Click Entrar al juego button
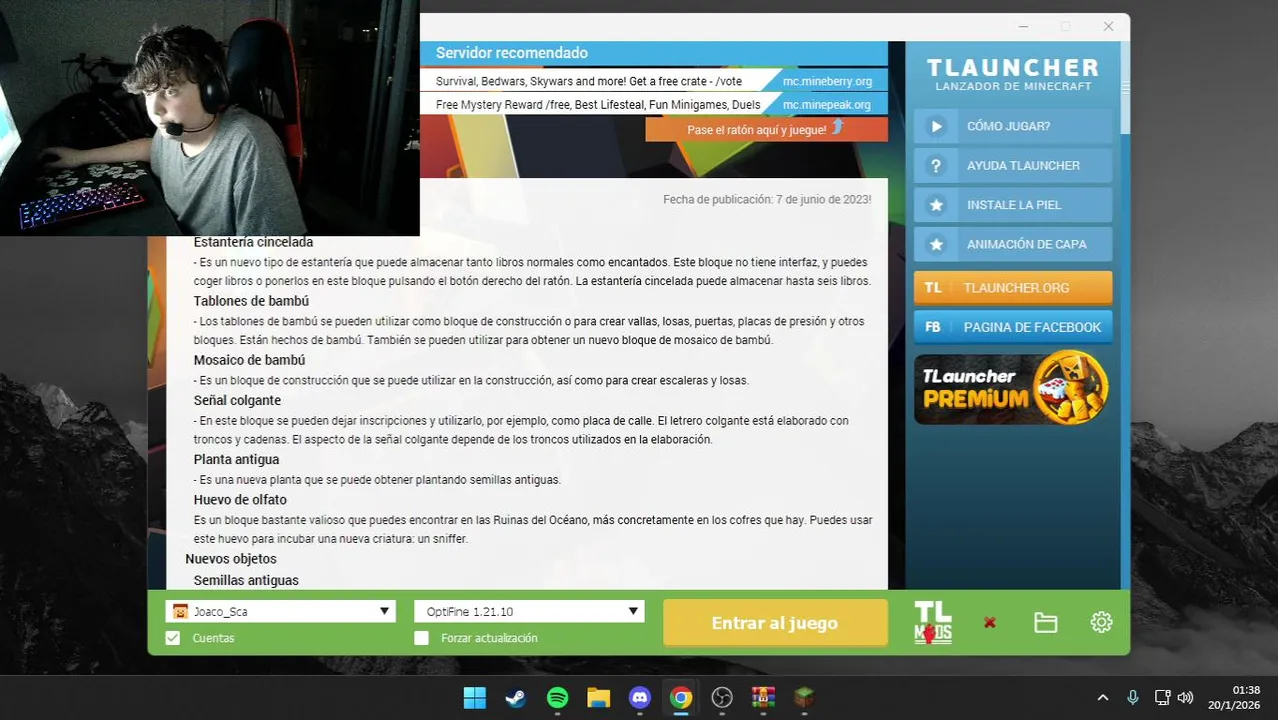 (775, 623)
